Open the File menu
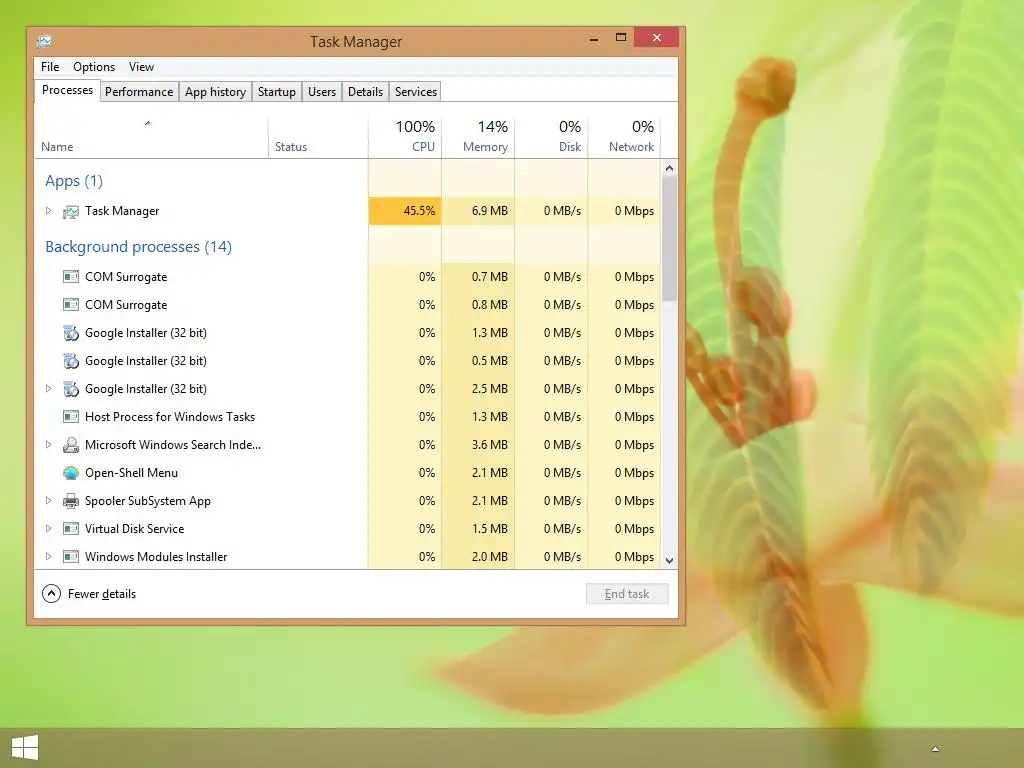 pos(50,67)
